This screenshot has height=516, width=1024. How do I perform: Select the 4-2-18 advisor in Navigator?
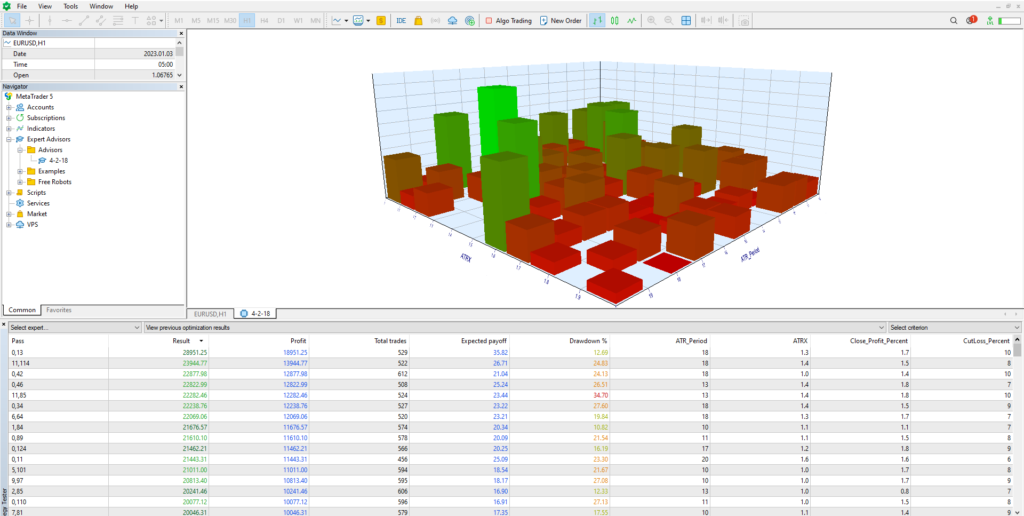58,160
